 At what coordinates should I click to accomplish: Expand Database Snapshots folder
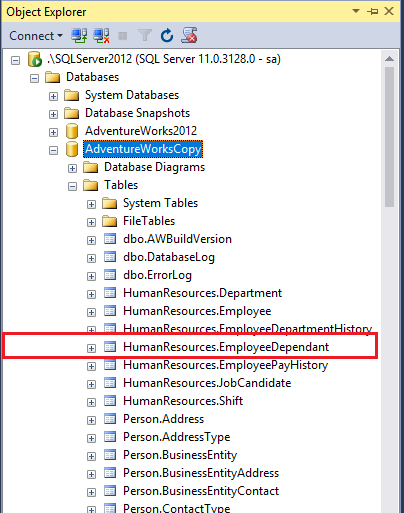click(53, 114)
